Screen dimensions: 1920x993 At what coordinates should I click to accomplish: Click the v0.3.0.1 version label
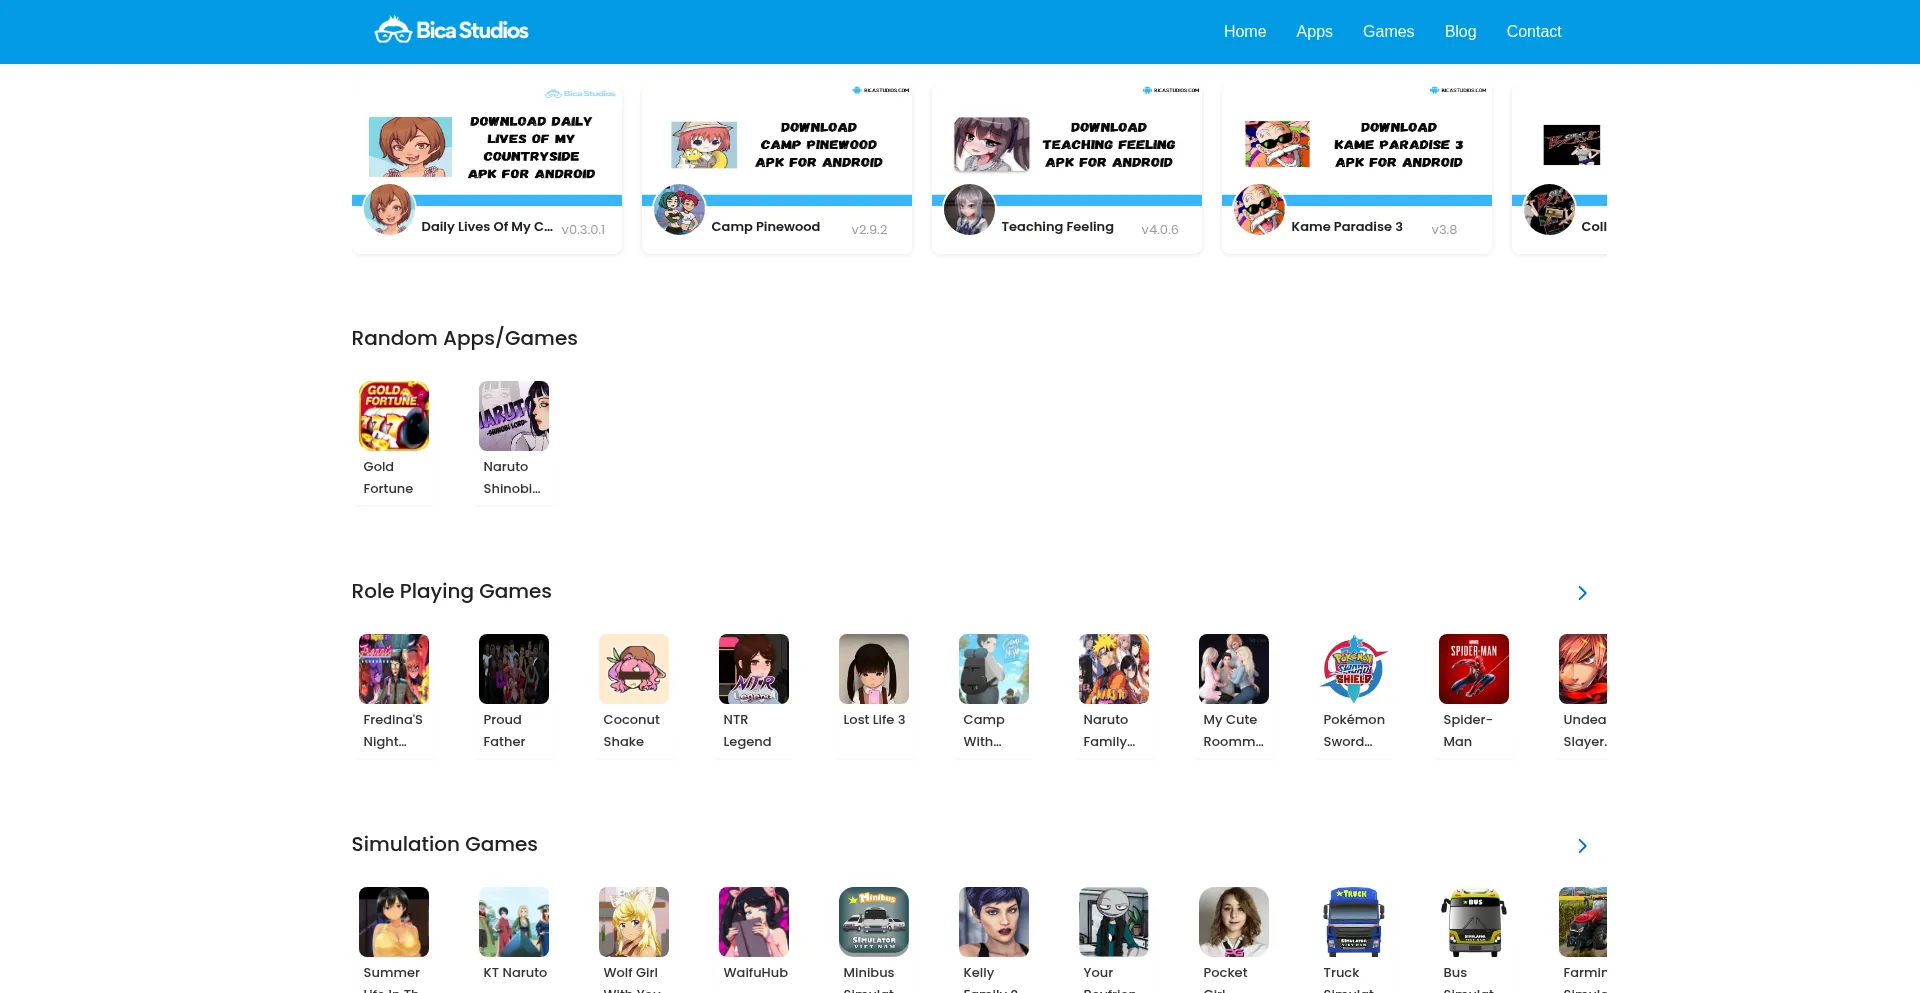click(583, 230)
